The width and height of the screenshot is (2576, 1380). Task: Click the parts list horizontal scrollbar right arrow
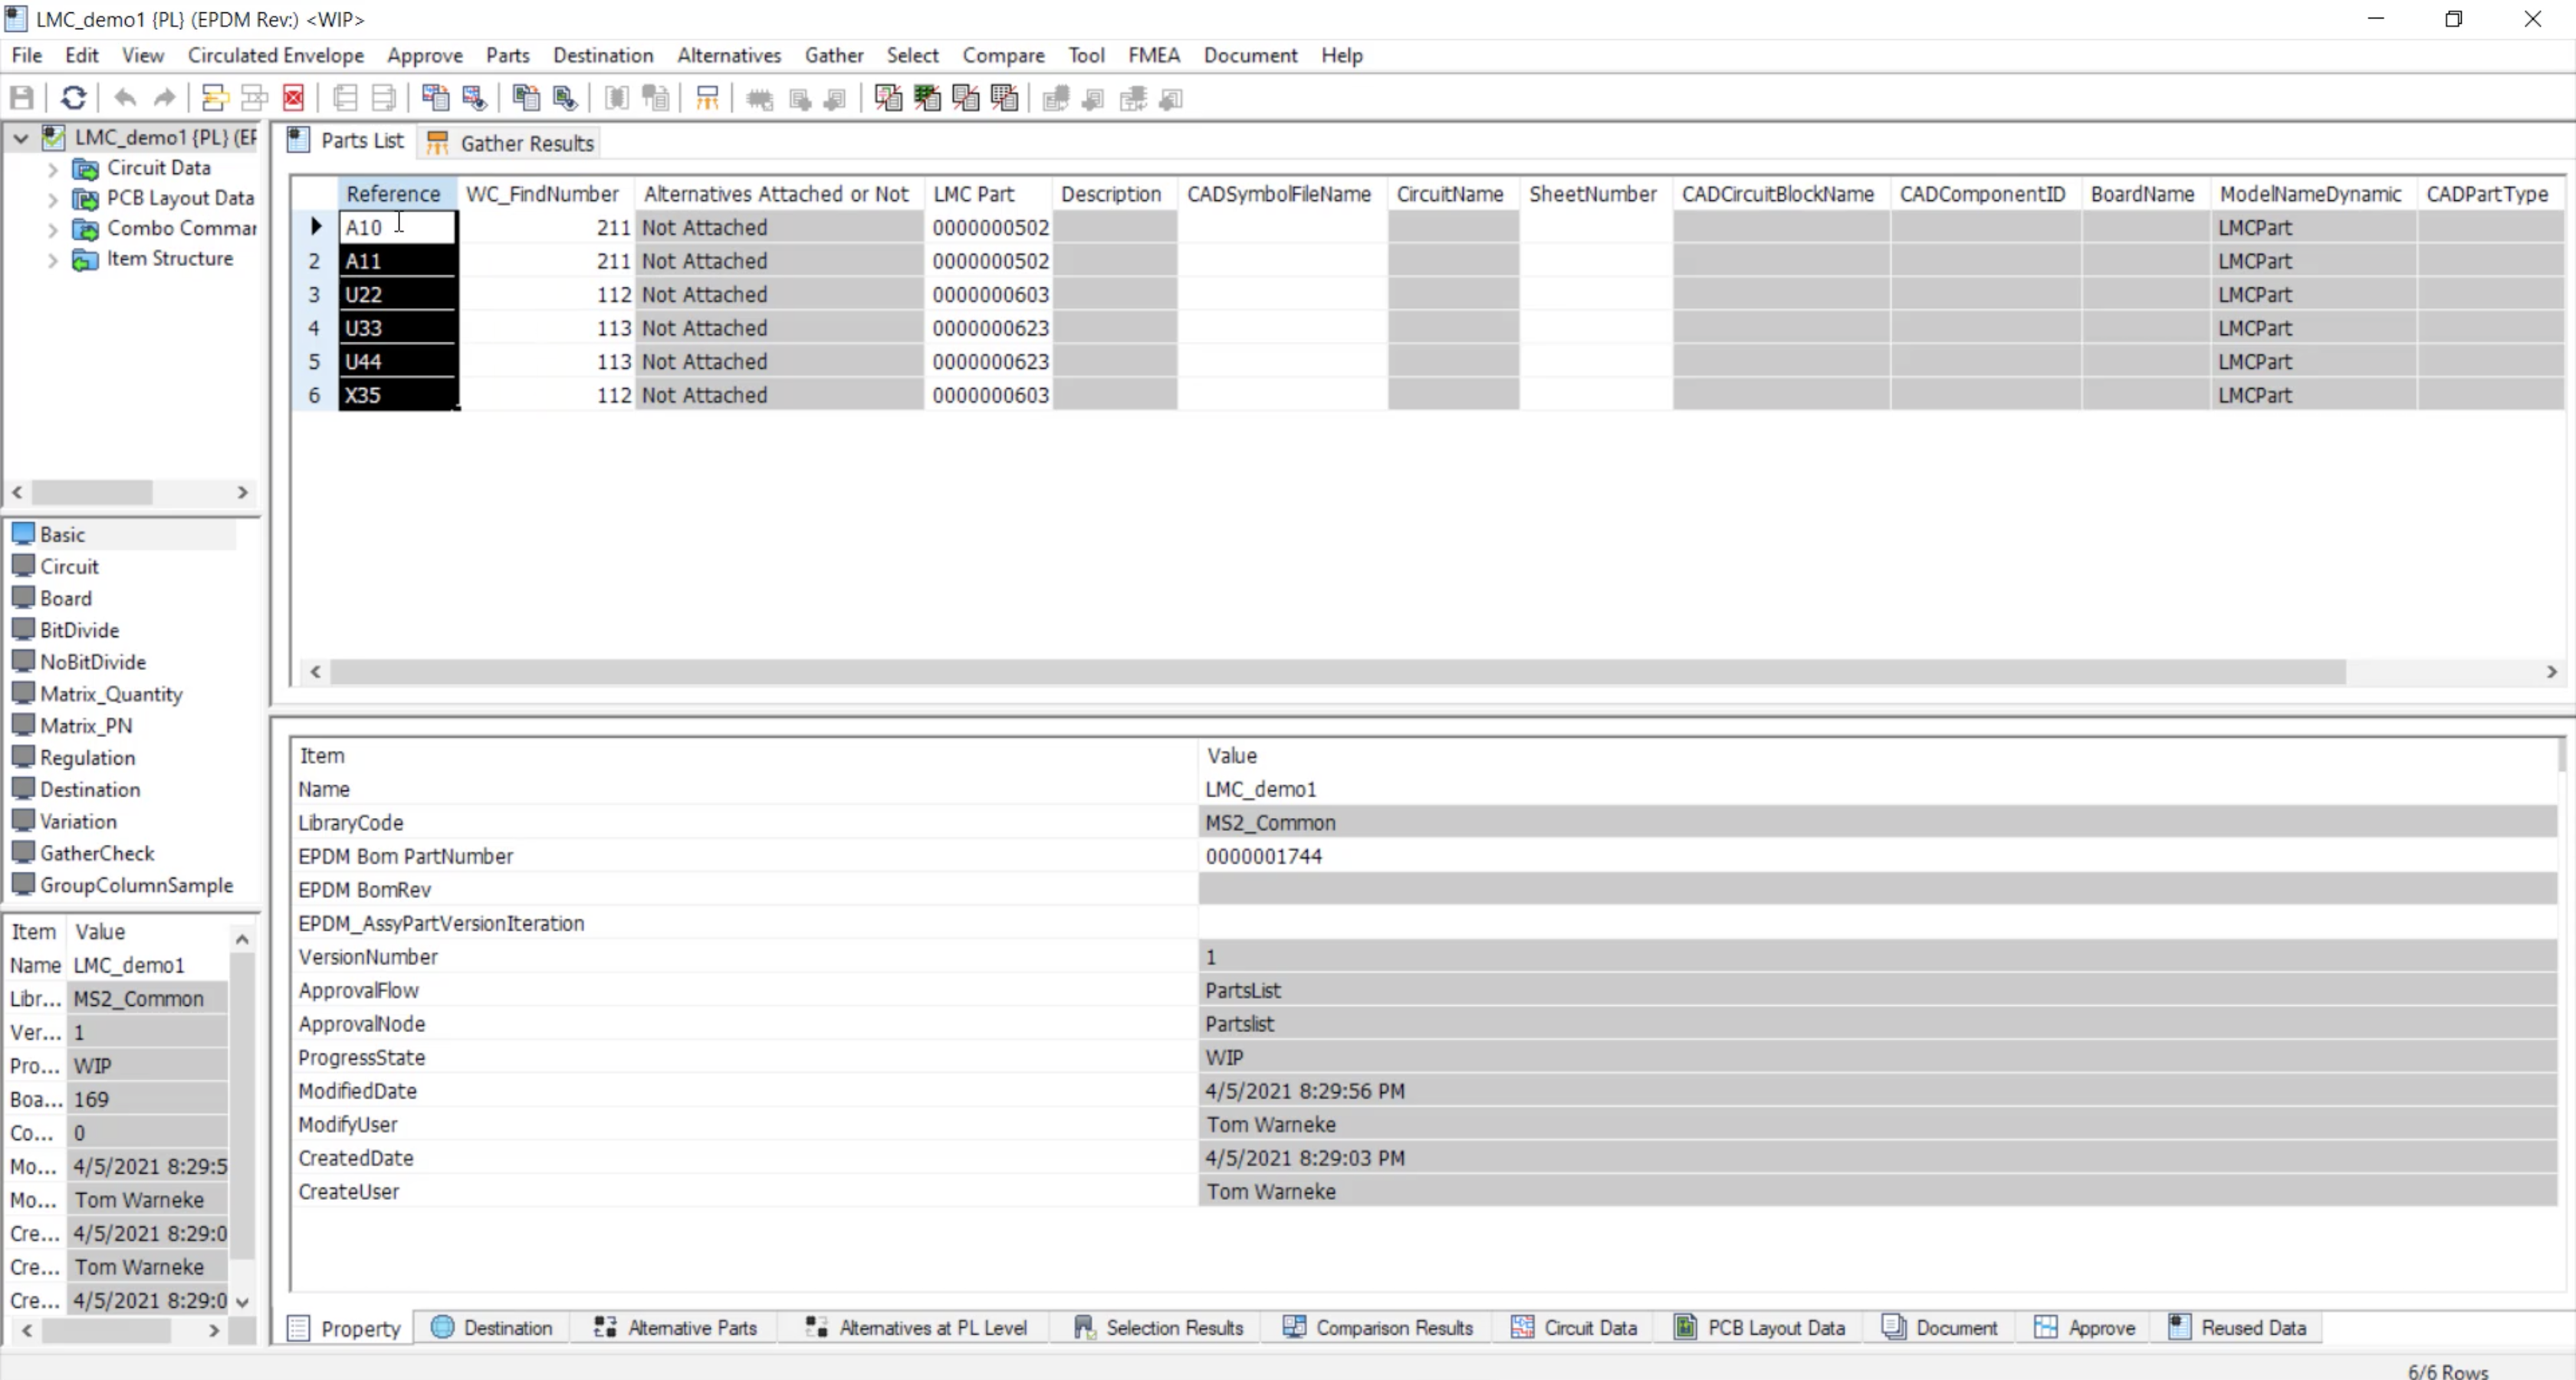point(2551,672)
